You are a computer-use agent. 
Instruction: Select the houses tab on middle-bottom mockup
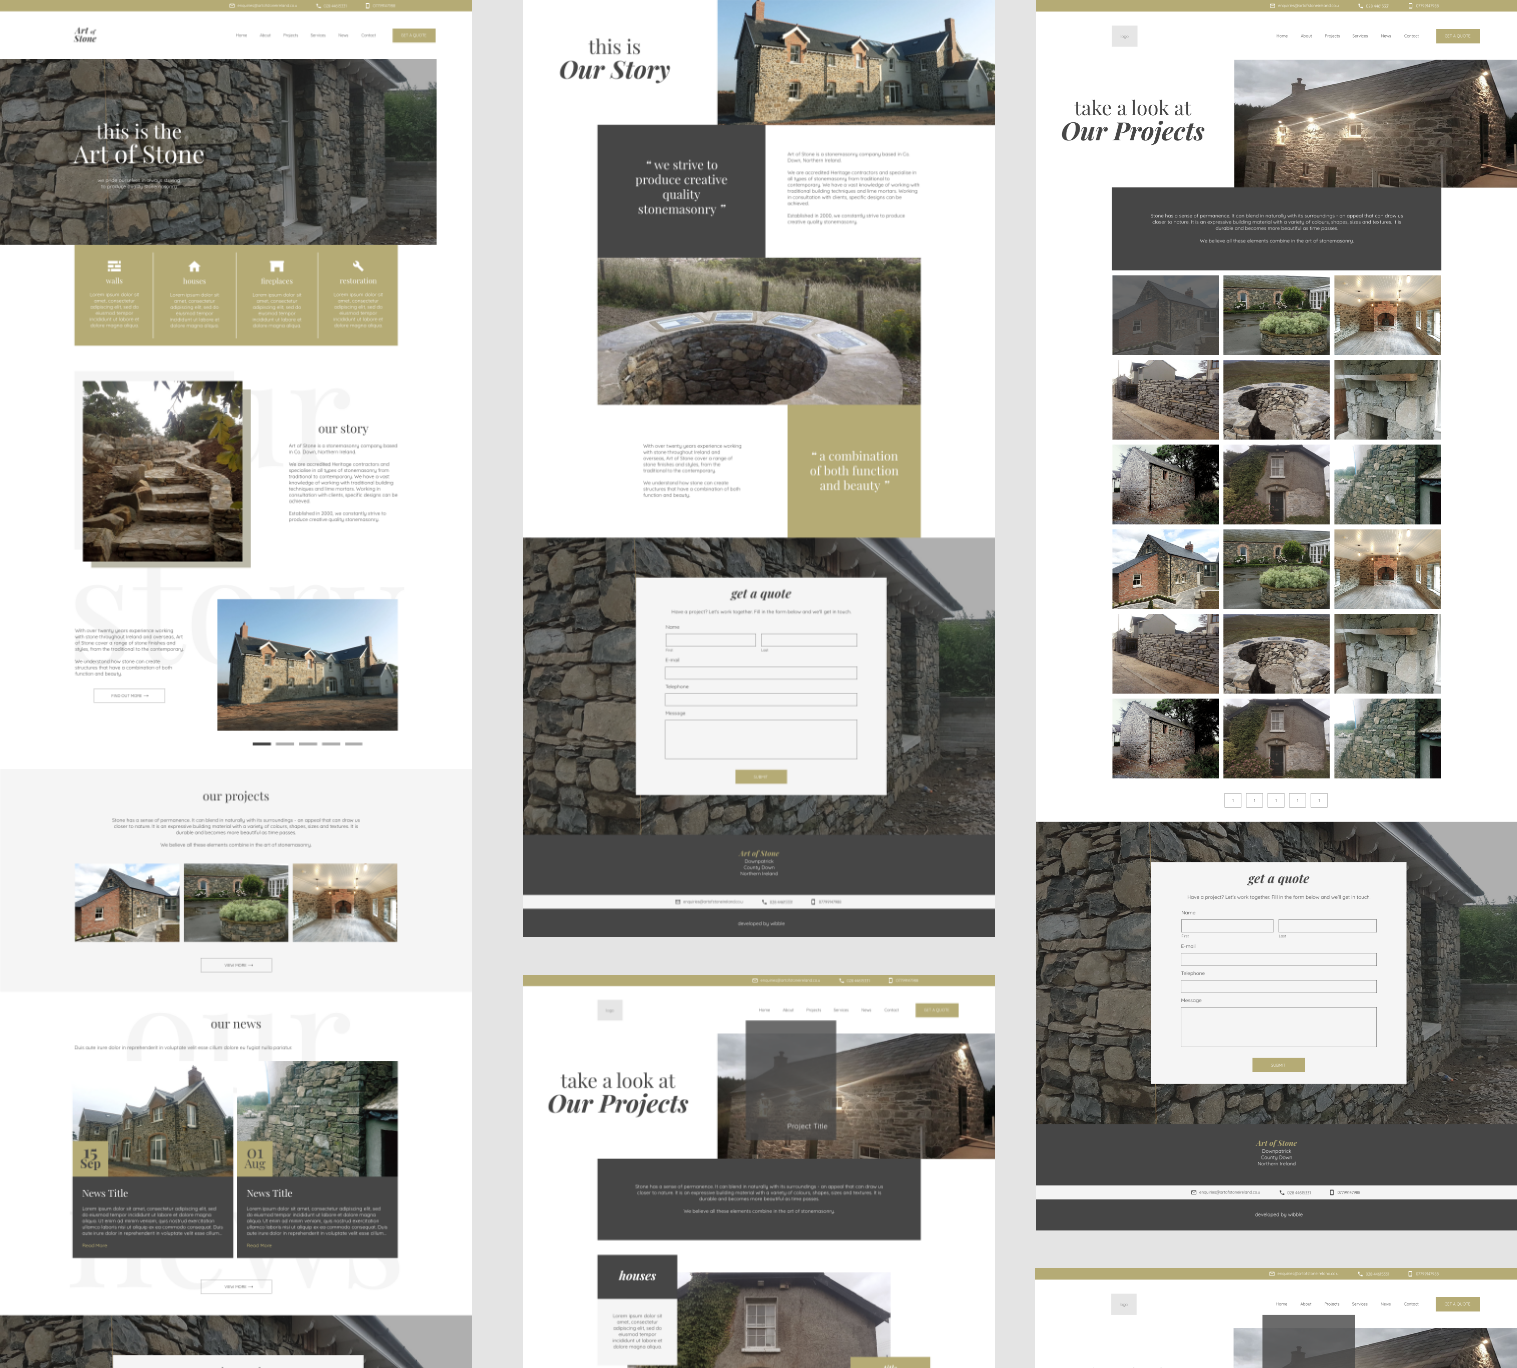pos(637,1275)
